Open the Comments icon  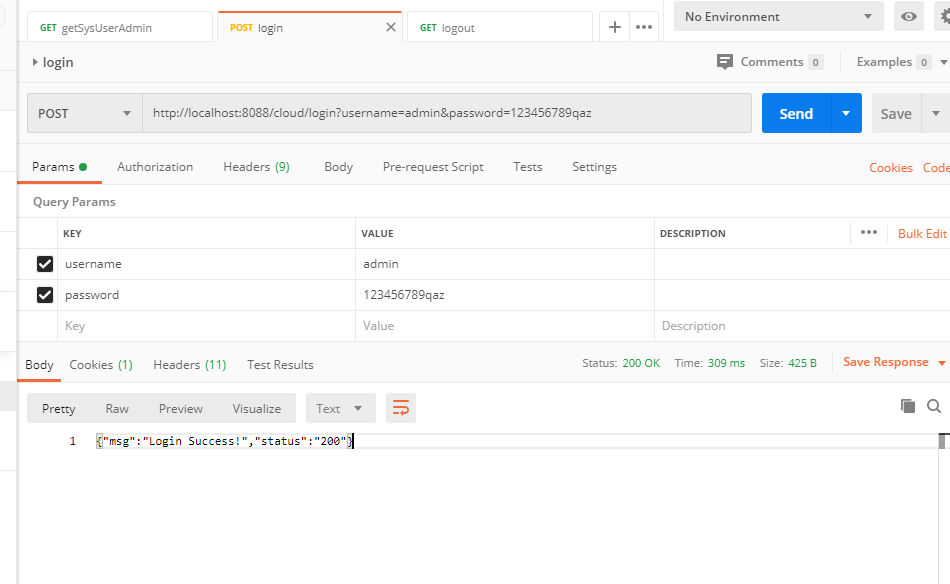tap(725, 62)
